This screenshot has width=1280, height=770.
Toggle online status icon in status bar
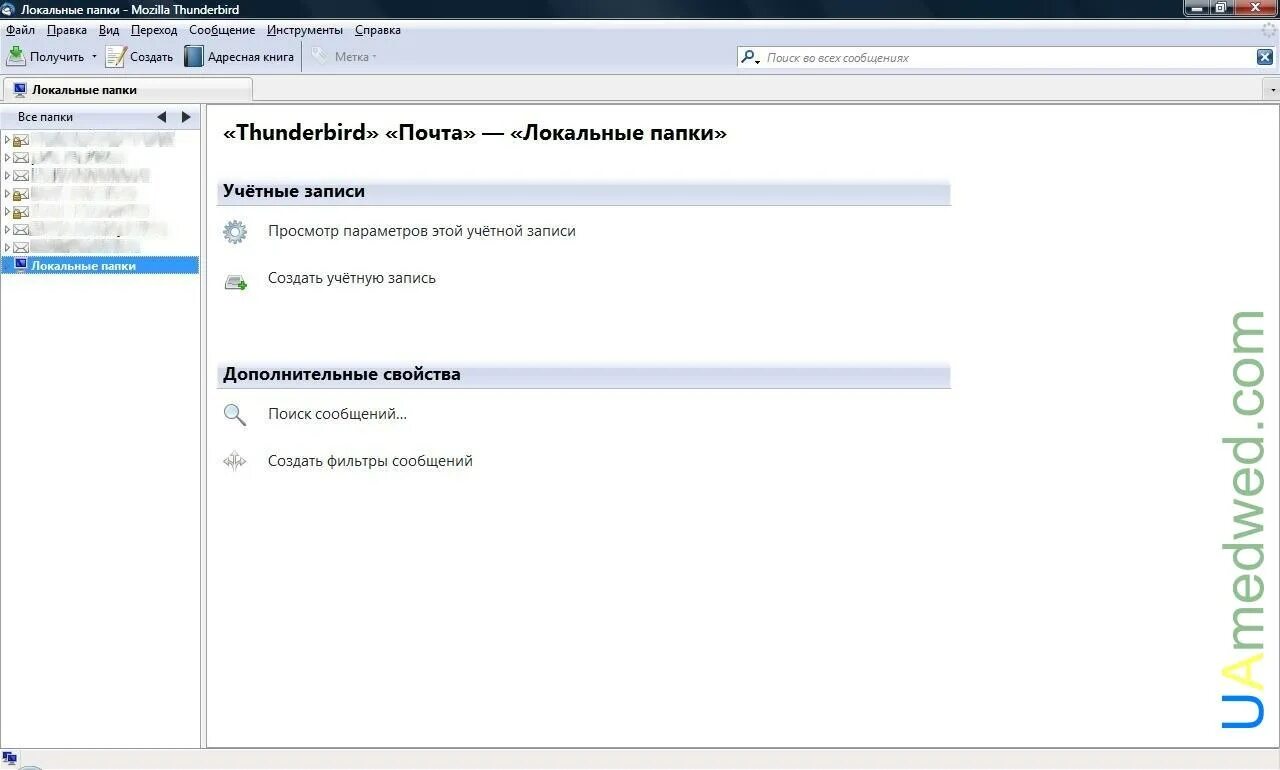click(x=10, y=758)
